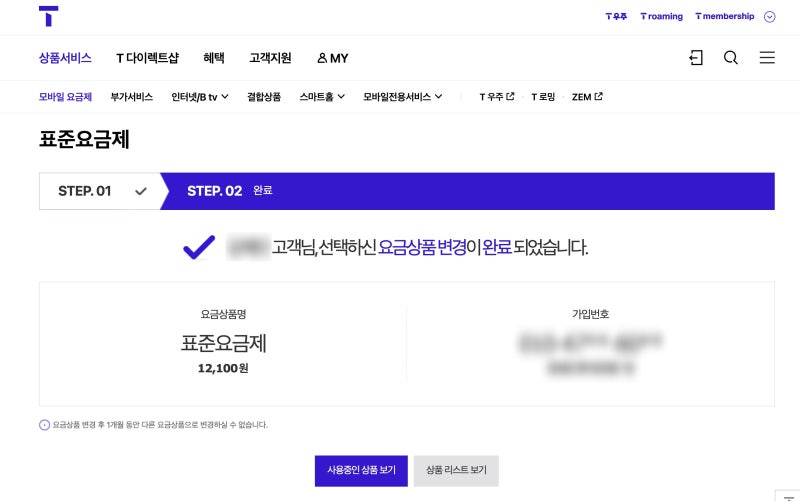The width and height of the screenshot is (800, 501).
Task: Open the T 우주 top link
Action: click(616, 16)
